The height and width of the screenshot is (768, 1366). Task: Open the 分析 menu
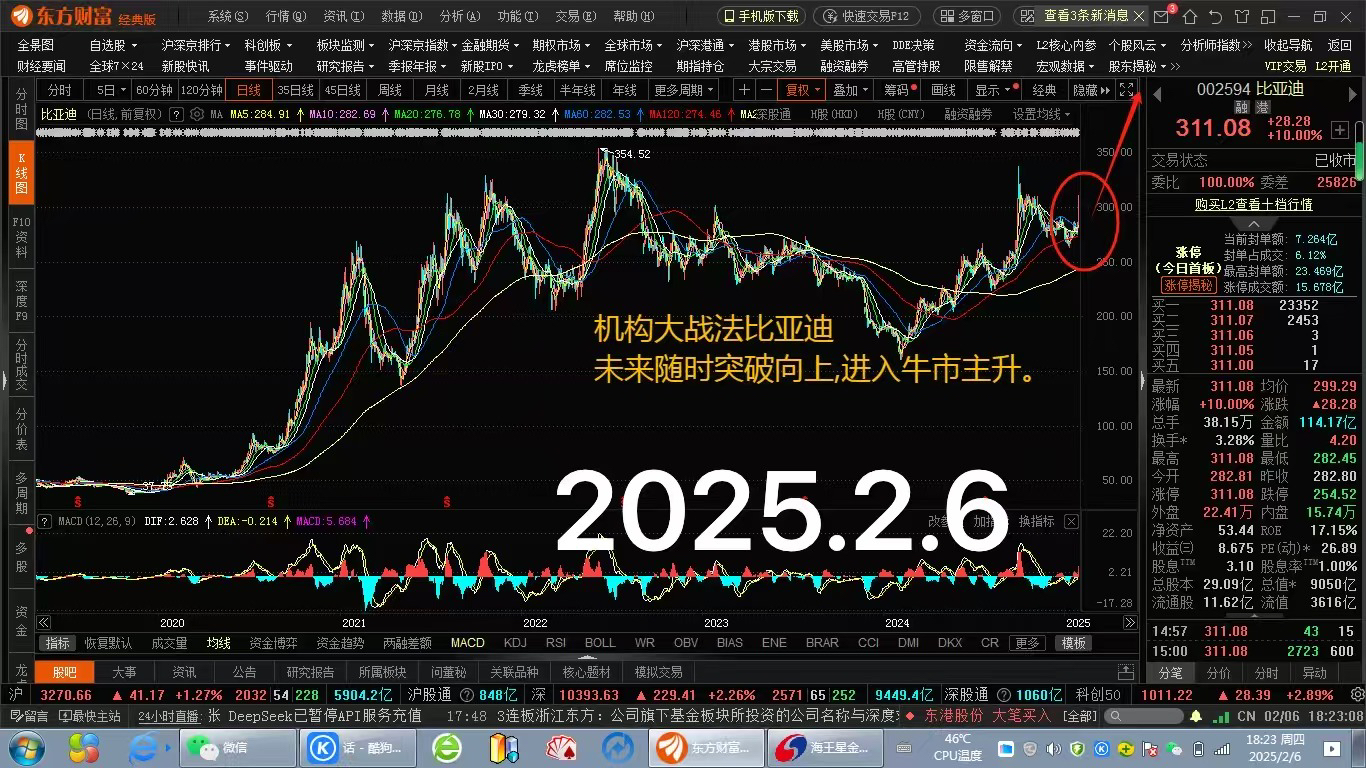click(459, 17)
